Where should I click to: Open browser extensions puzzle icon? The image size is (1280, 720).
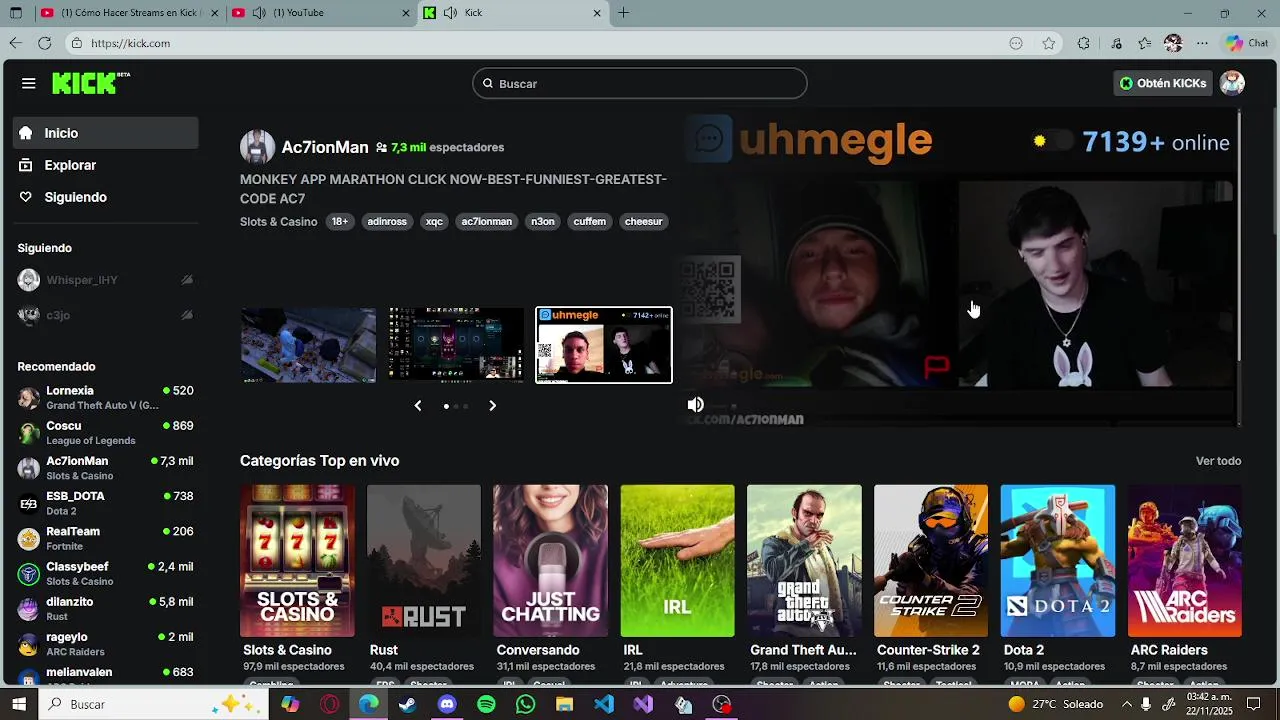1083,43
